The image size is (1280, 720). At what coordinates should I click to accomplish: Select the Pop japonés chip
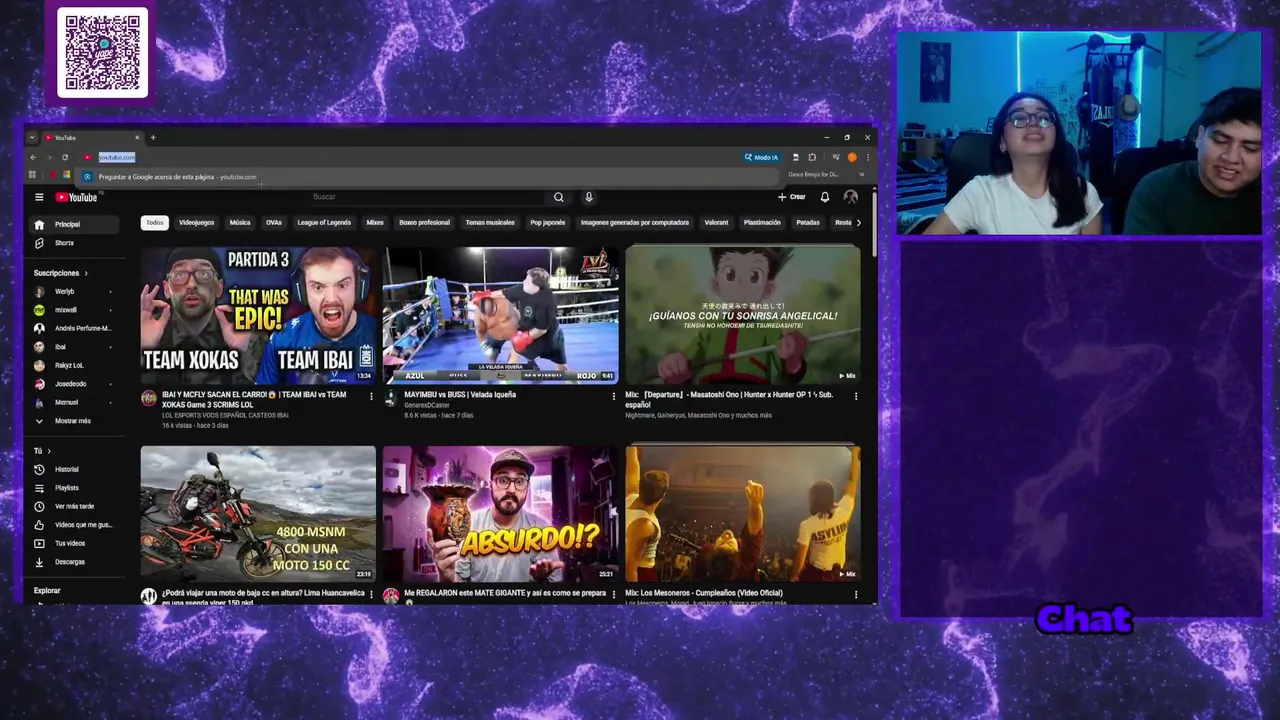click(548, 223)
